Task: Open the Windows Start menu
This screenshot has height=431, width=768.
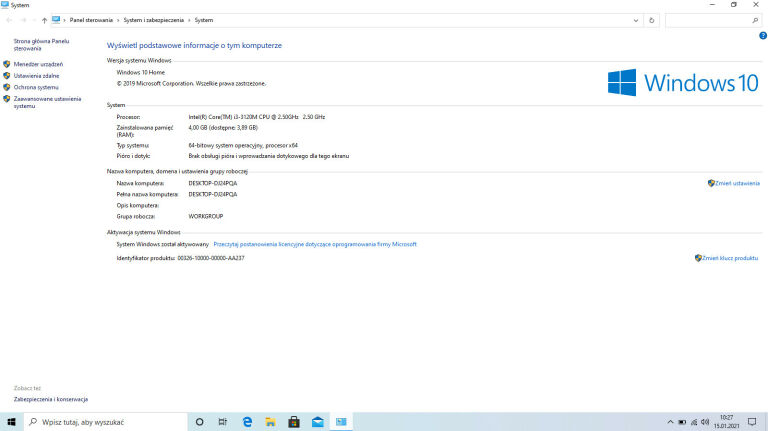Action: 11,422
